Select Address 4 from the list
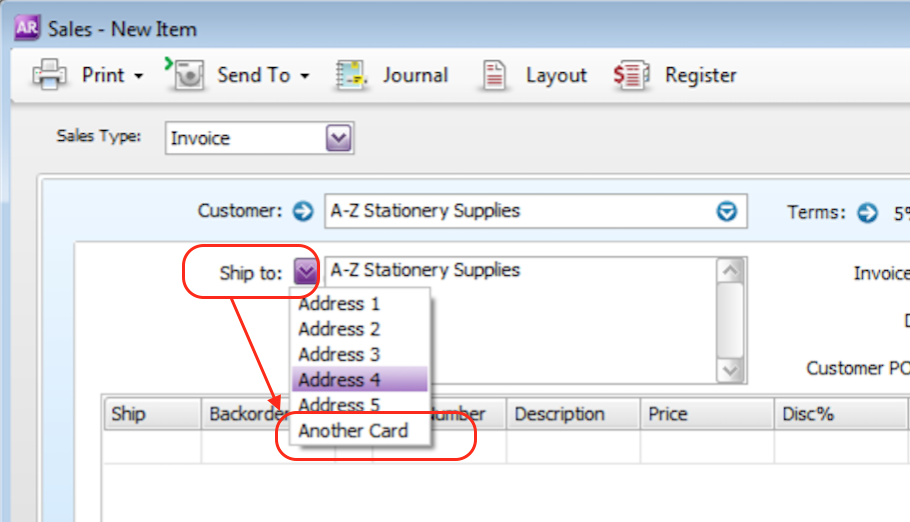The width and height of the screenshot is (910, 522). pyautogui.click(x=359, y=379)
